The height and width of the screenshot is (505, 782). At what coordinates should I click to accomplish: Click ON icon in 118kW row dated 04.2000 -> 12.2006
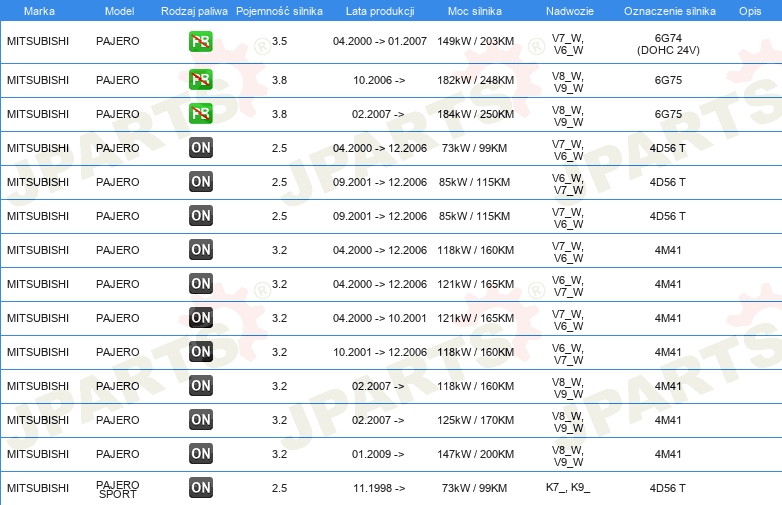tap(200, 249)
